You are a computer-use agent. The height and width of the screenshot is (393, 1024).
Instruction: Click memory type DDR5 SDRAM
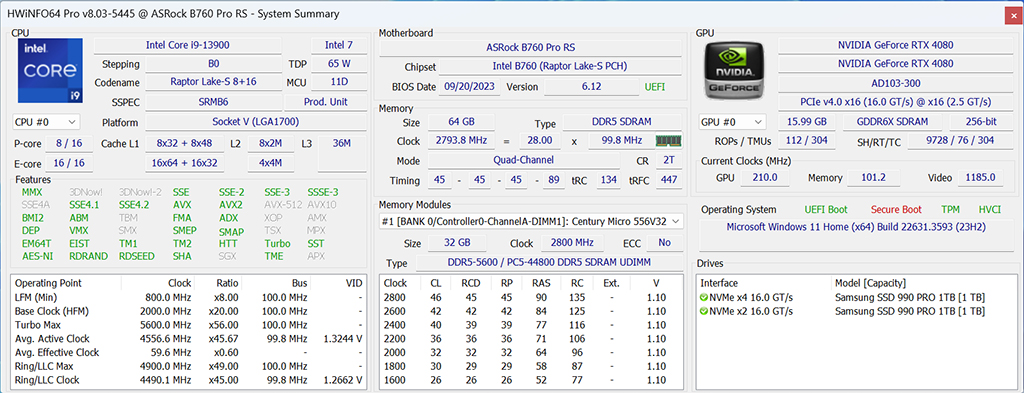622,122
